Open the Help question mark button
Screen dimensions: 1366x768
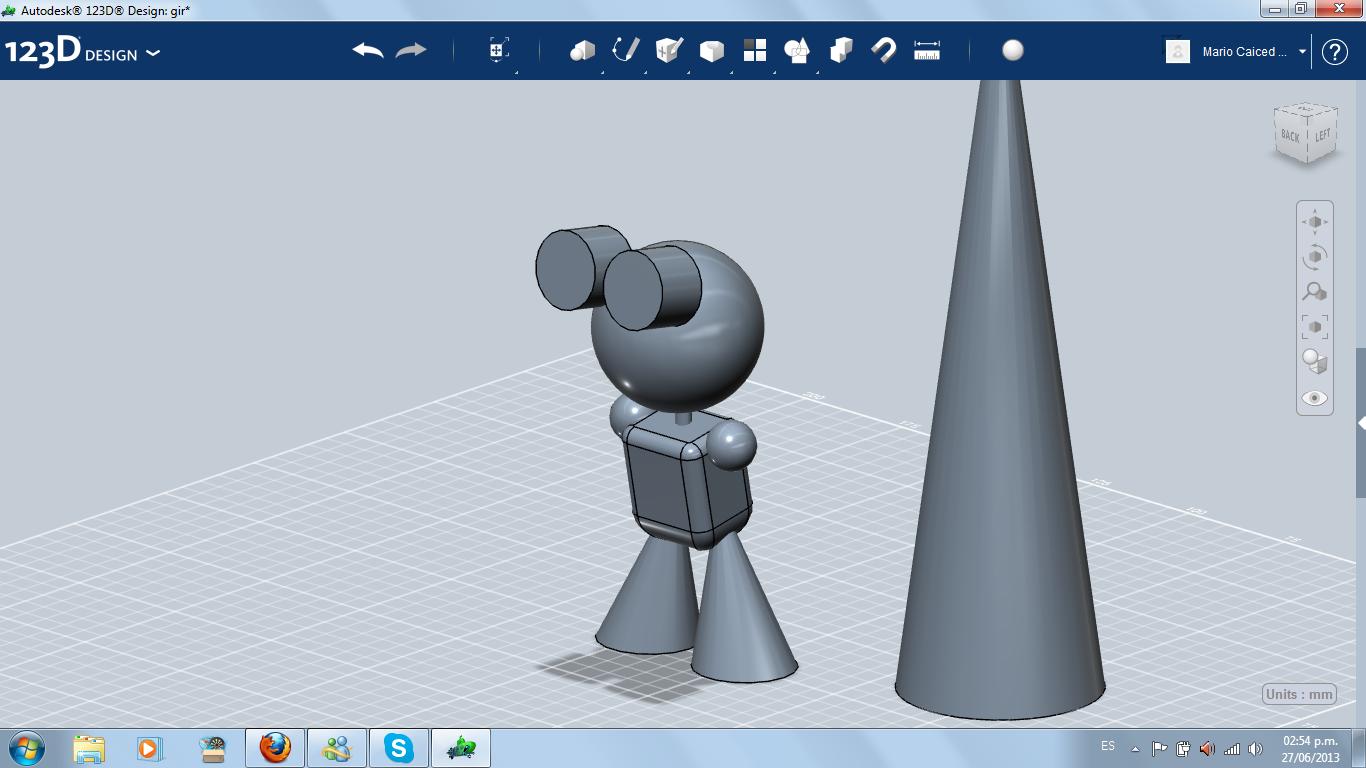1335,52
